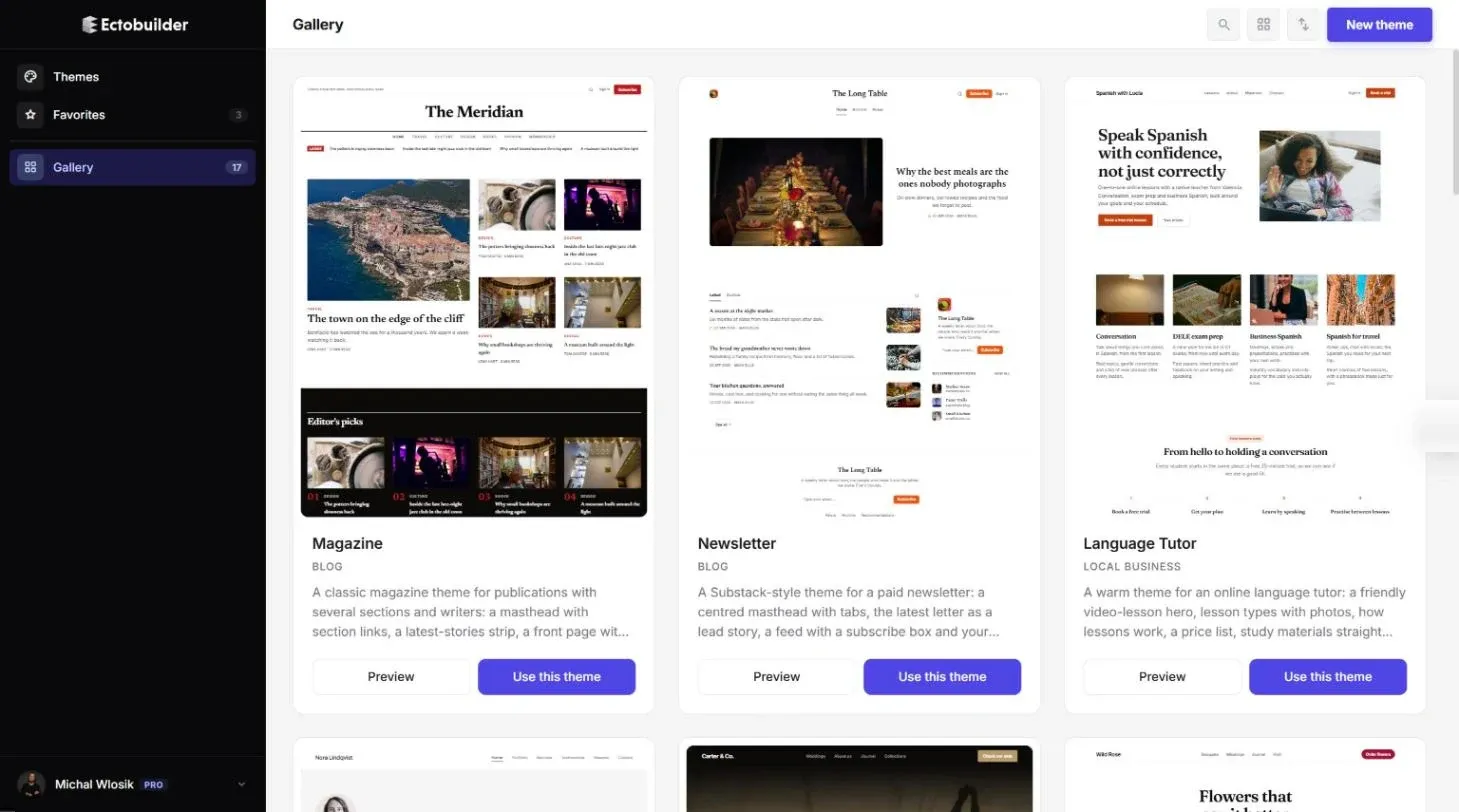Image resolution: width=1459 pixels, height=812 pixels.
Task: Click the sort order arrows icon
Action: click(x=1304, y=25)
